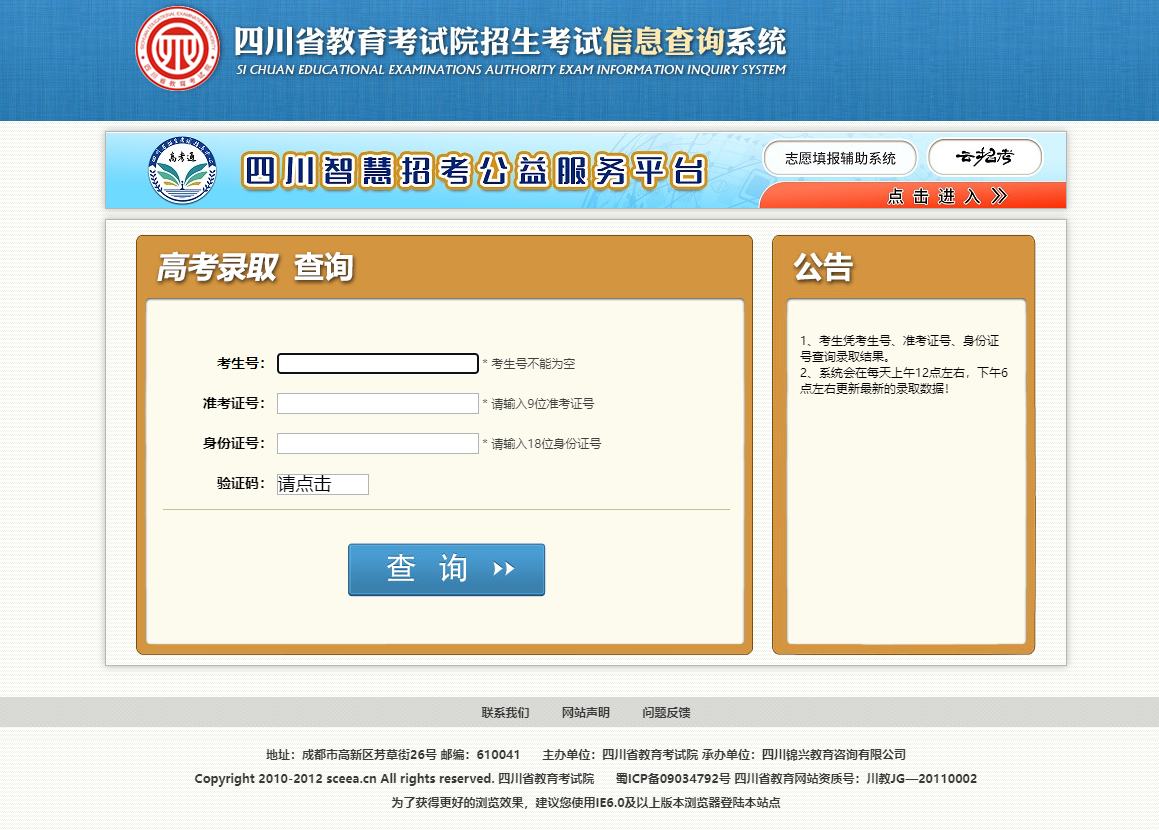Open the 云招考 button in banner
Screen dimensions: 1159x830
coord(985,157)
